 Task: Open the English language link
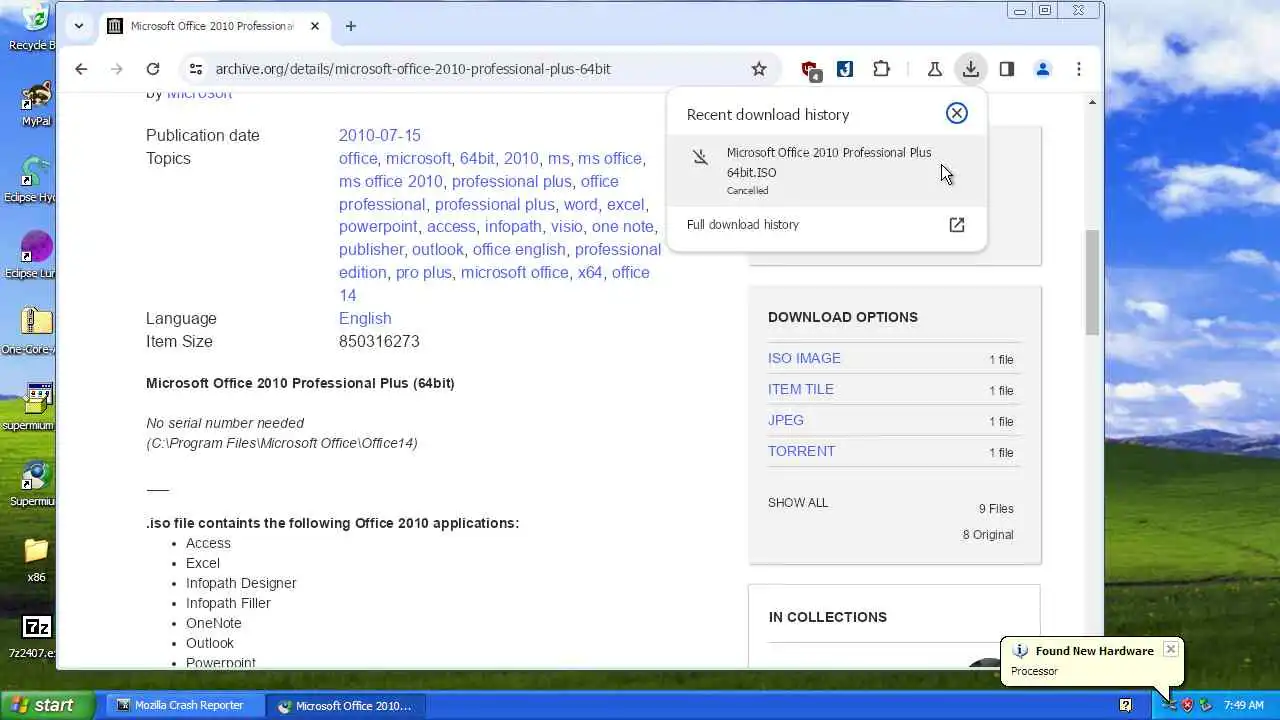pyautogui.click(x=365, y=318)
